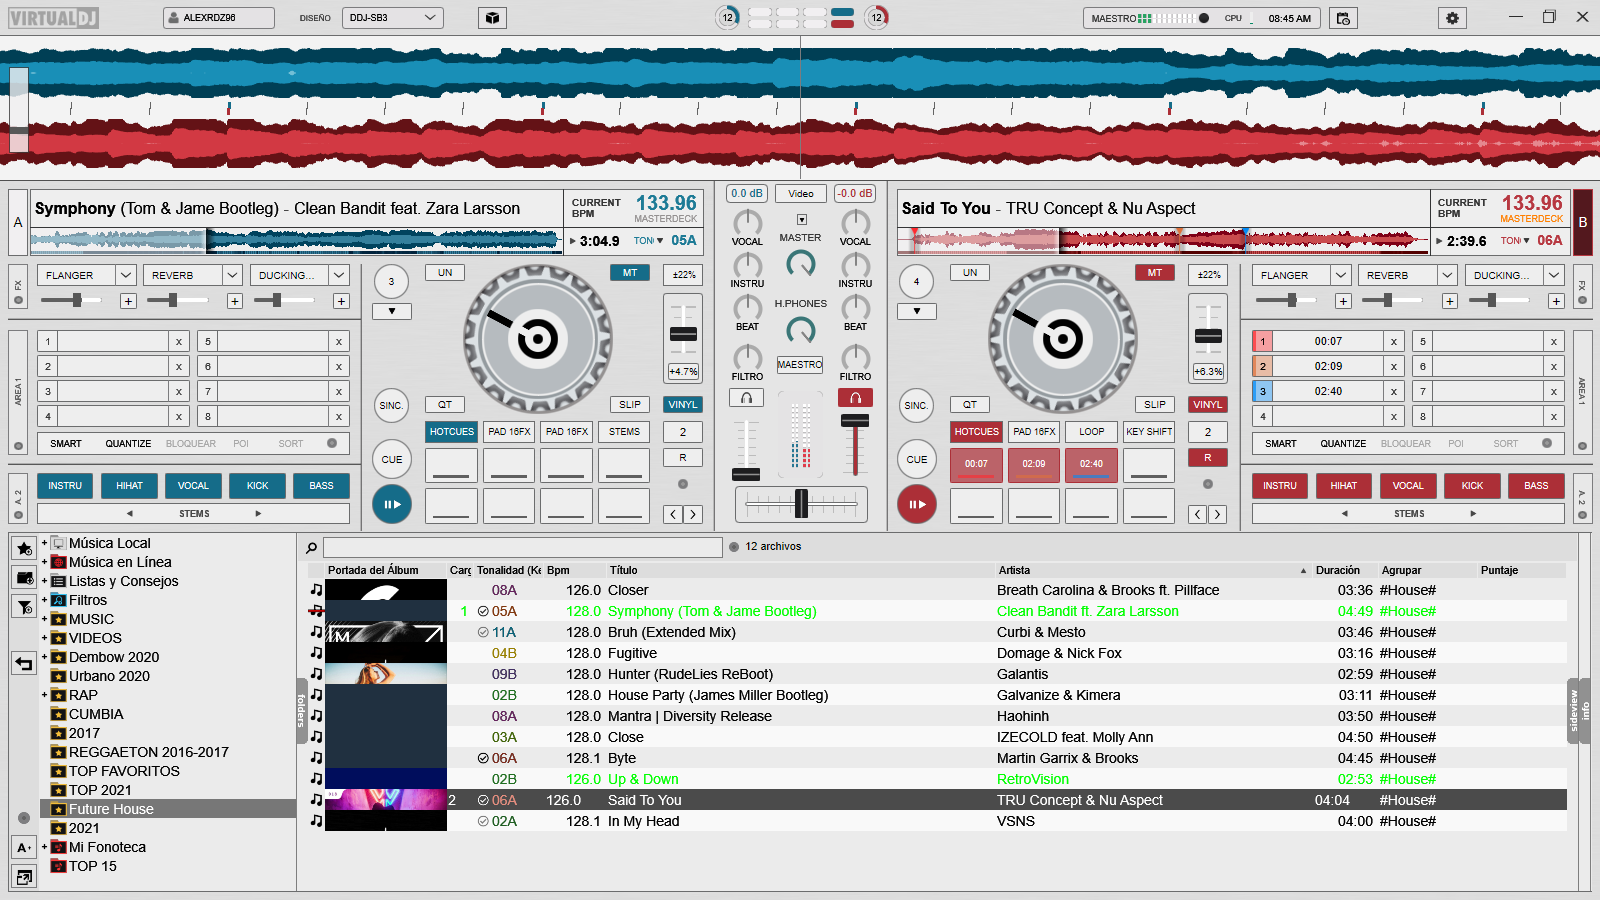
Task: Click the 3D cube icon beside DDJ-SB3
Action: coord(492,18)
